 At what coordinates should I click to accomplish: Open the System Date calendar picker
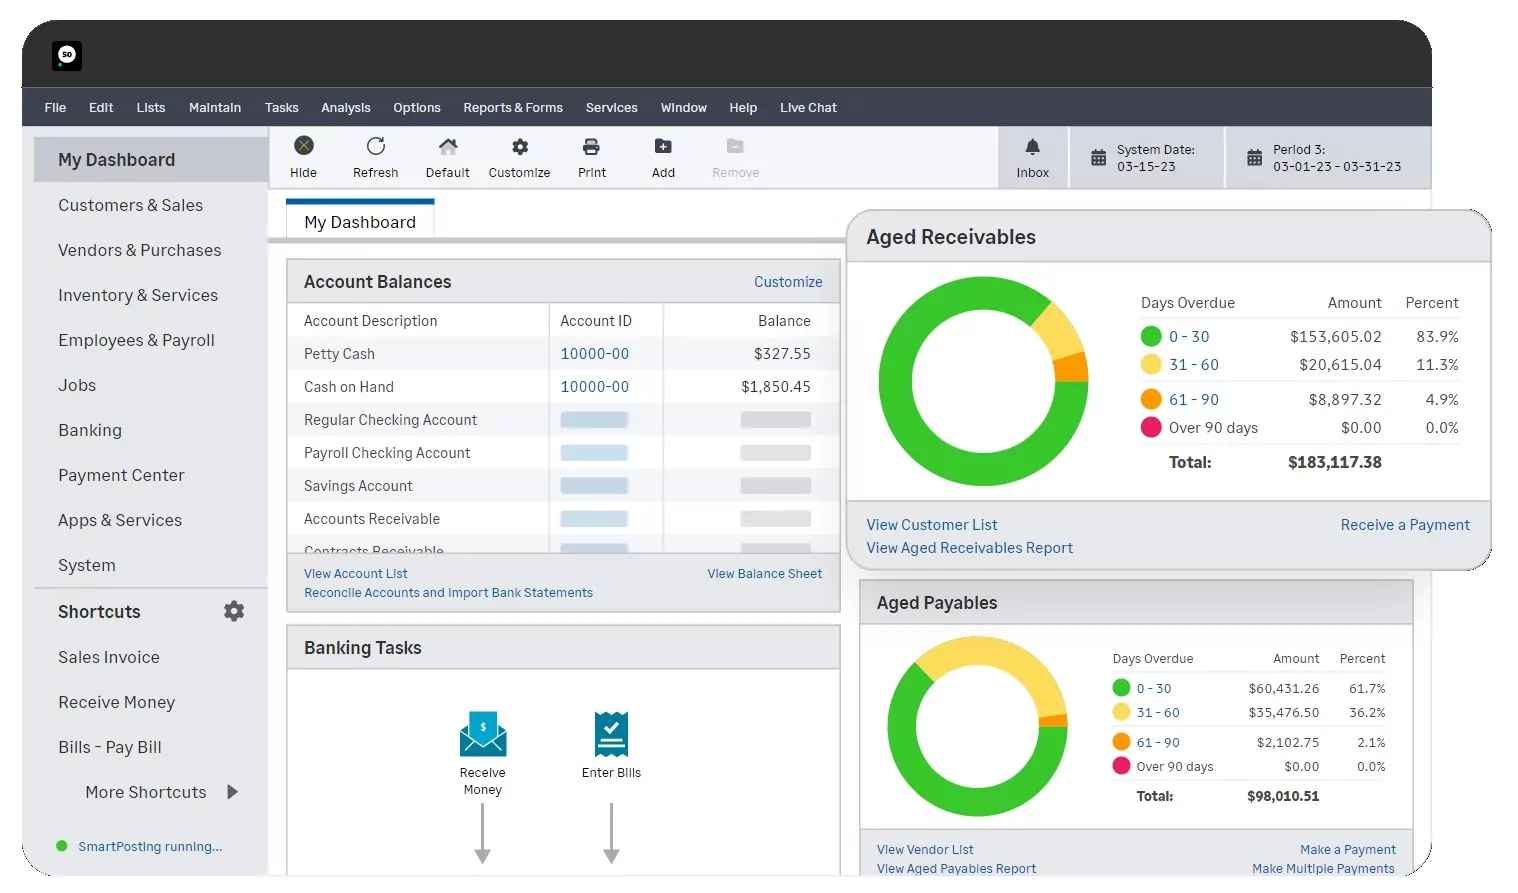point(1098,158)
